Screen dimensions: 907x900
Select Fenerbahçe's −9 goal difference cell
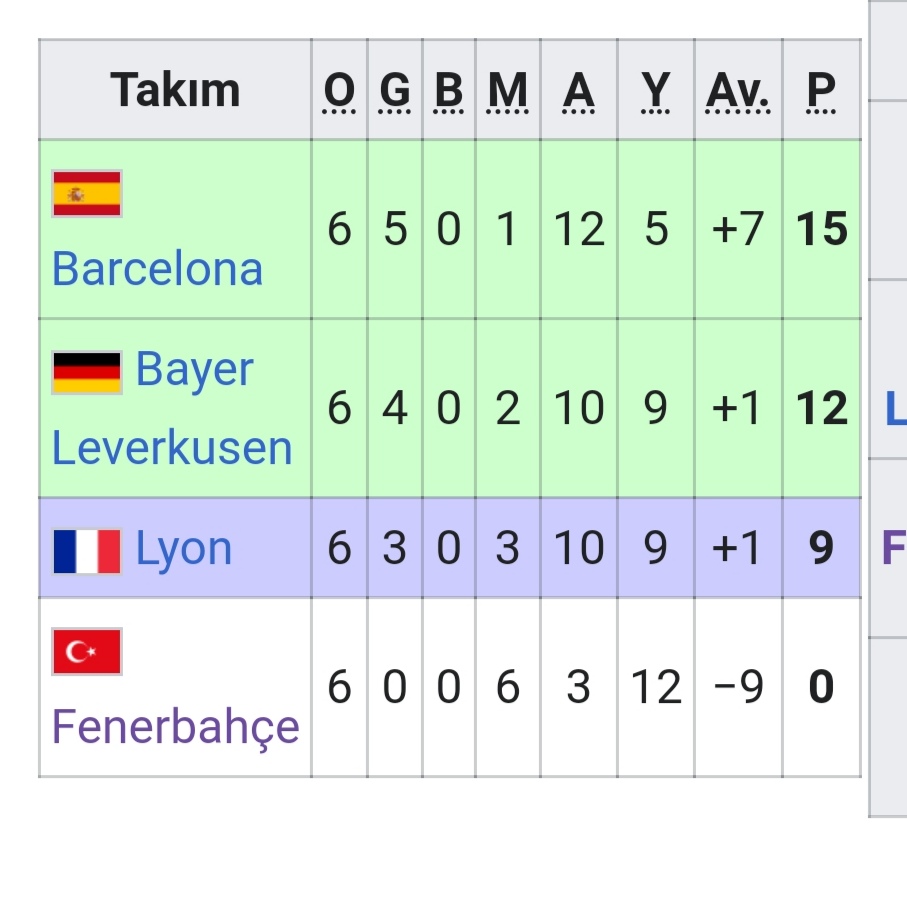pyautogui.click(x=738, y=687)
